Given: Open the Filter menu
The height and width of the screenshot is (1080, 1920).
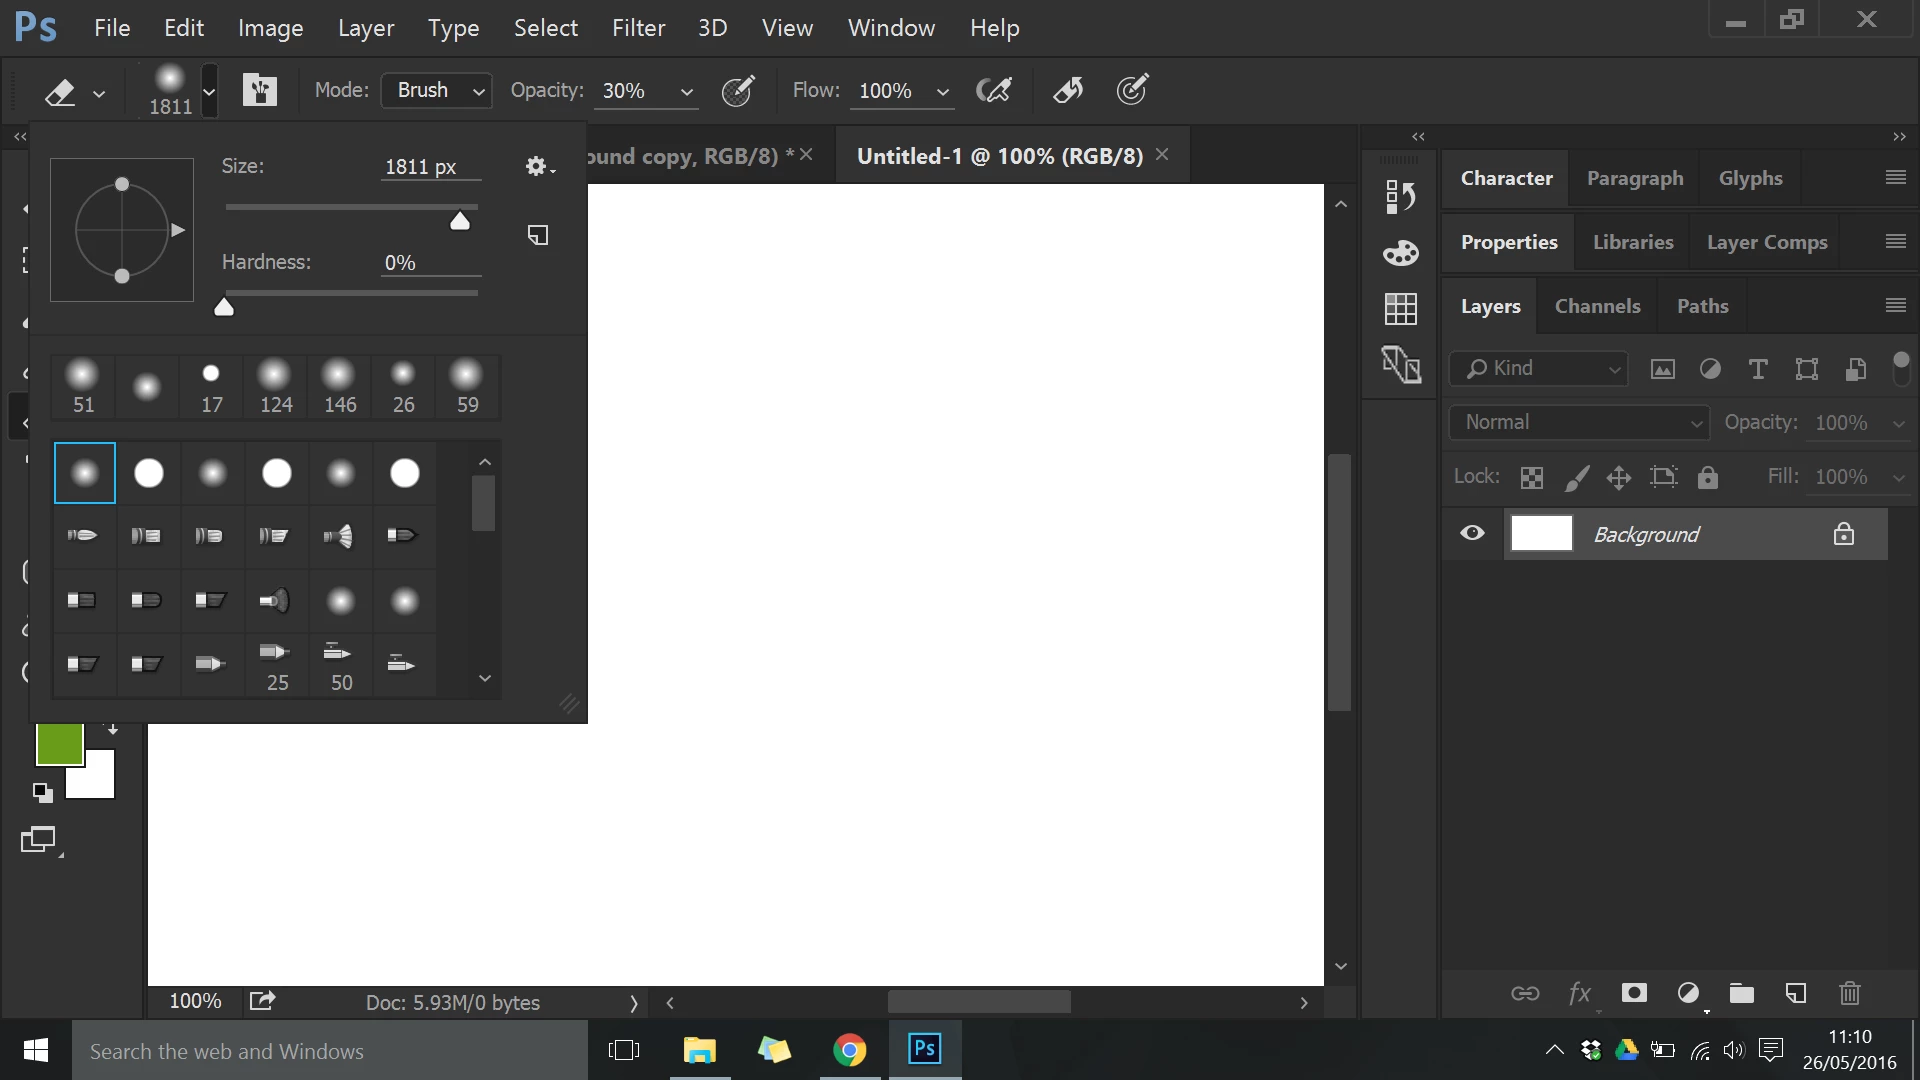Looking at the screenshot, I should pyautogui.click(x=638, y=28).
